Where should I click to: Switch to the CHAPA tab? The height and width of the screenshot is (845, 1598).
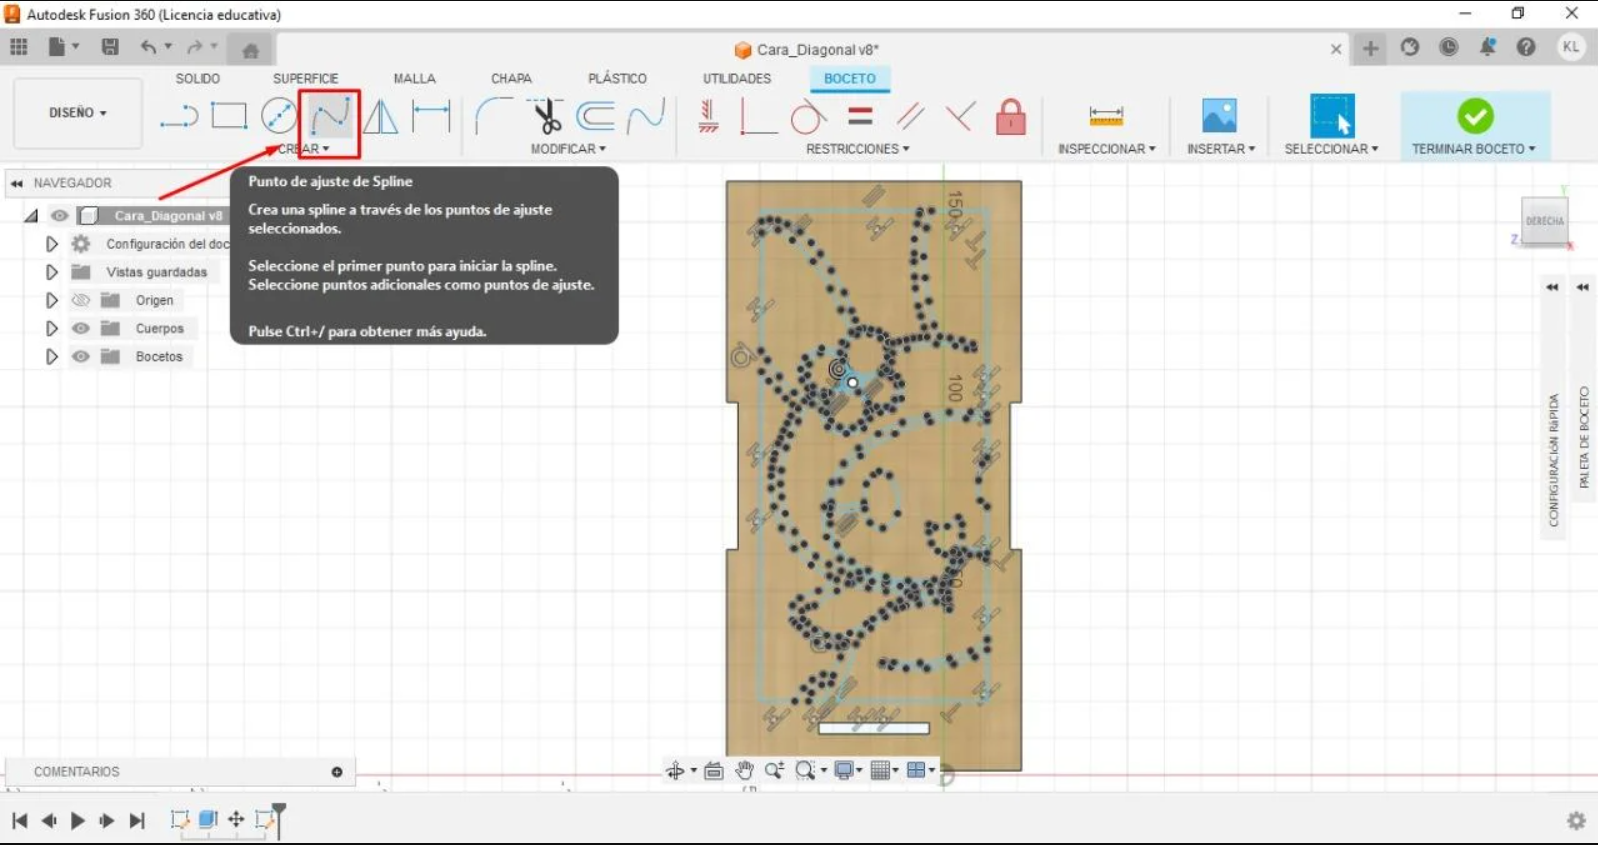(511, 78)
